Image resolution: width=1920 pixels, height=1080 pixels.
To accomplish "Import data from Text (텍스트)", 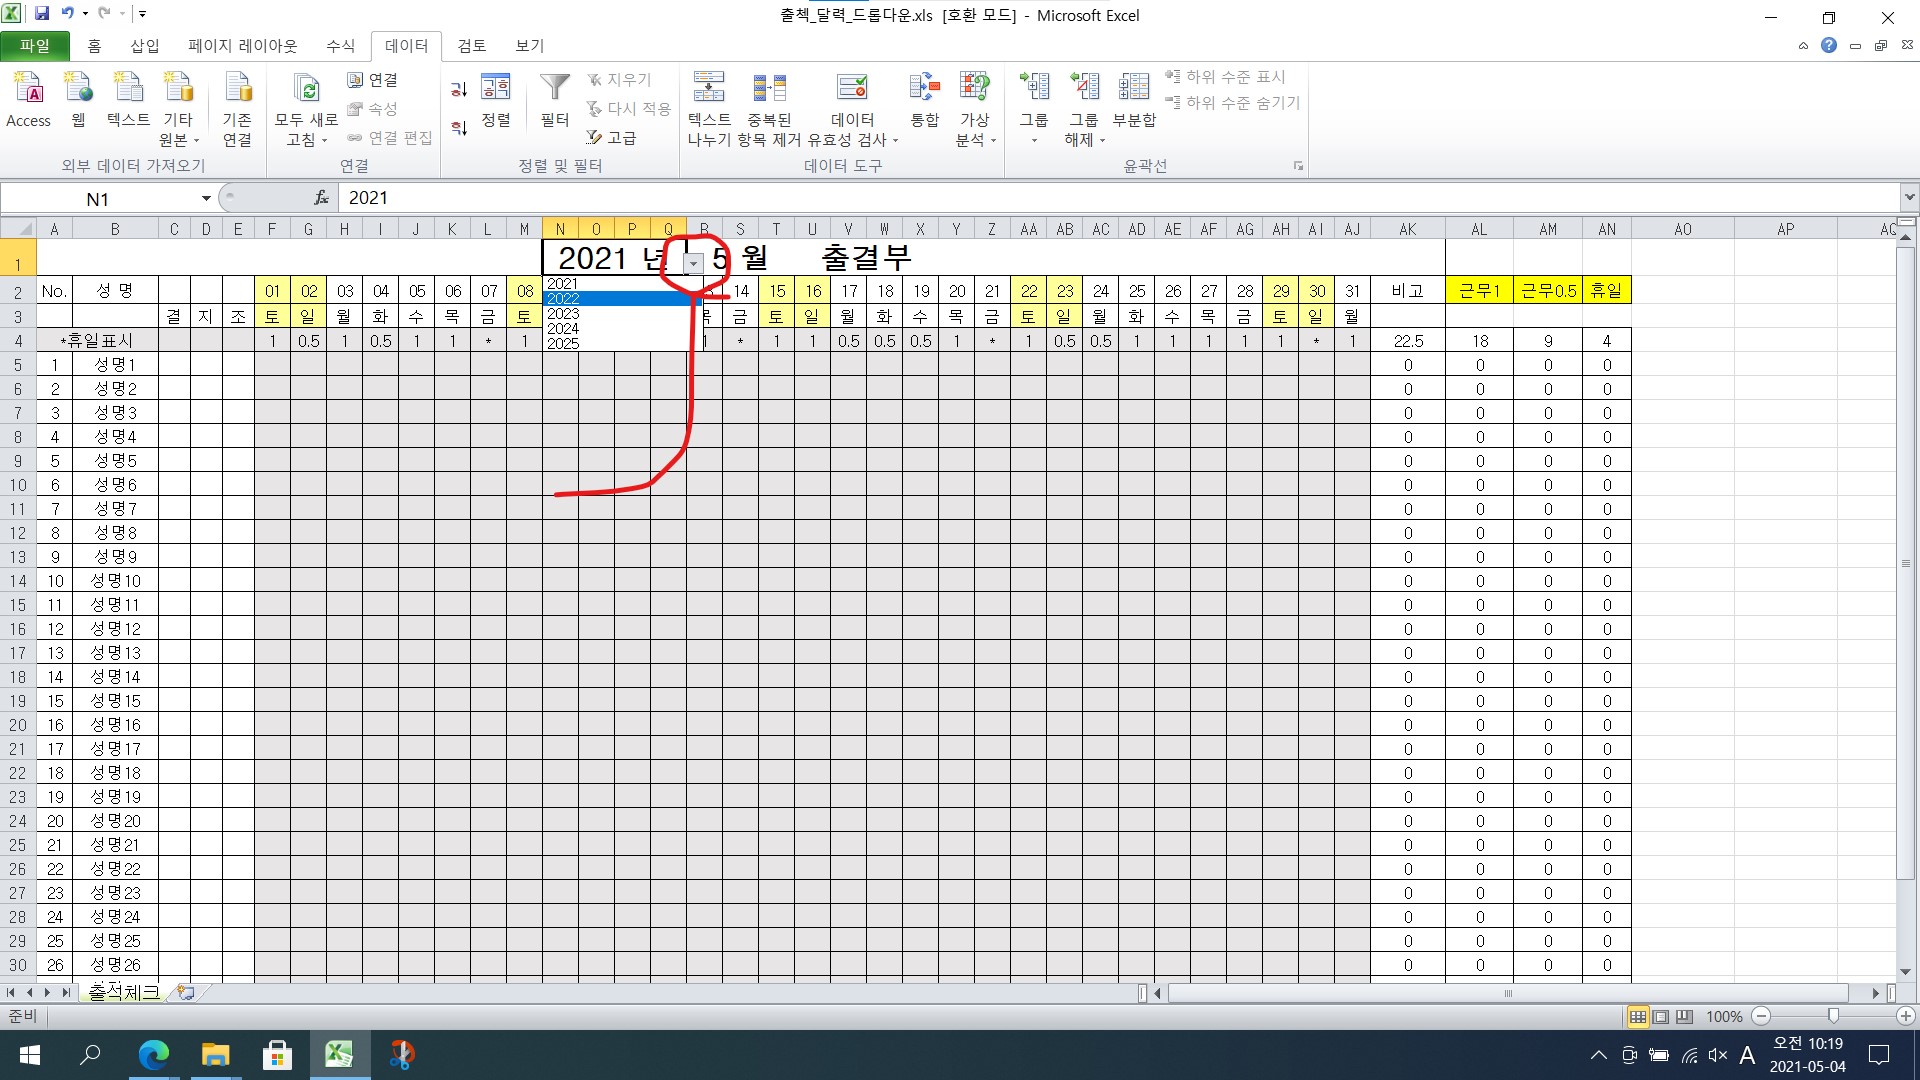I will 128,100.
